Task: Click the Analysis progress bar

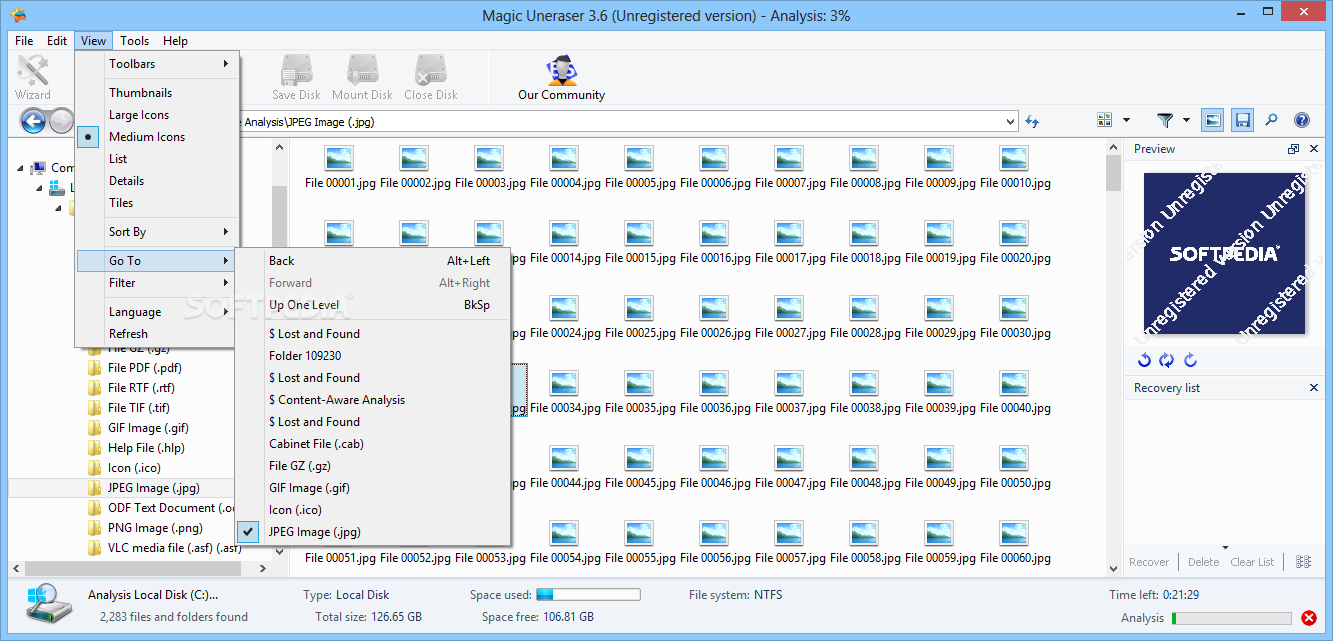Action: pos(1232,618)
